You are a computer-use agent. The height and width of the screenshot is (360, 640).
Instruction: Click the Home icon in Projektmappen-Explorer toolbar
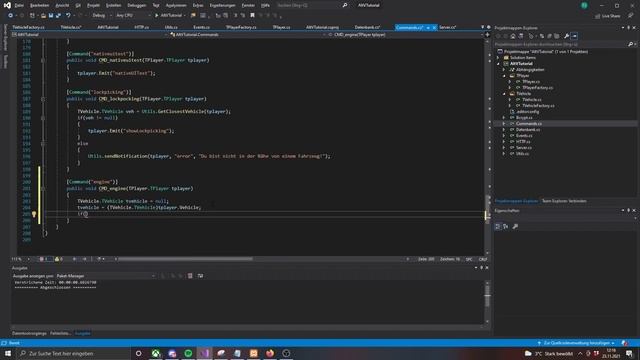pyautogui.click(x=513, y=36)
